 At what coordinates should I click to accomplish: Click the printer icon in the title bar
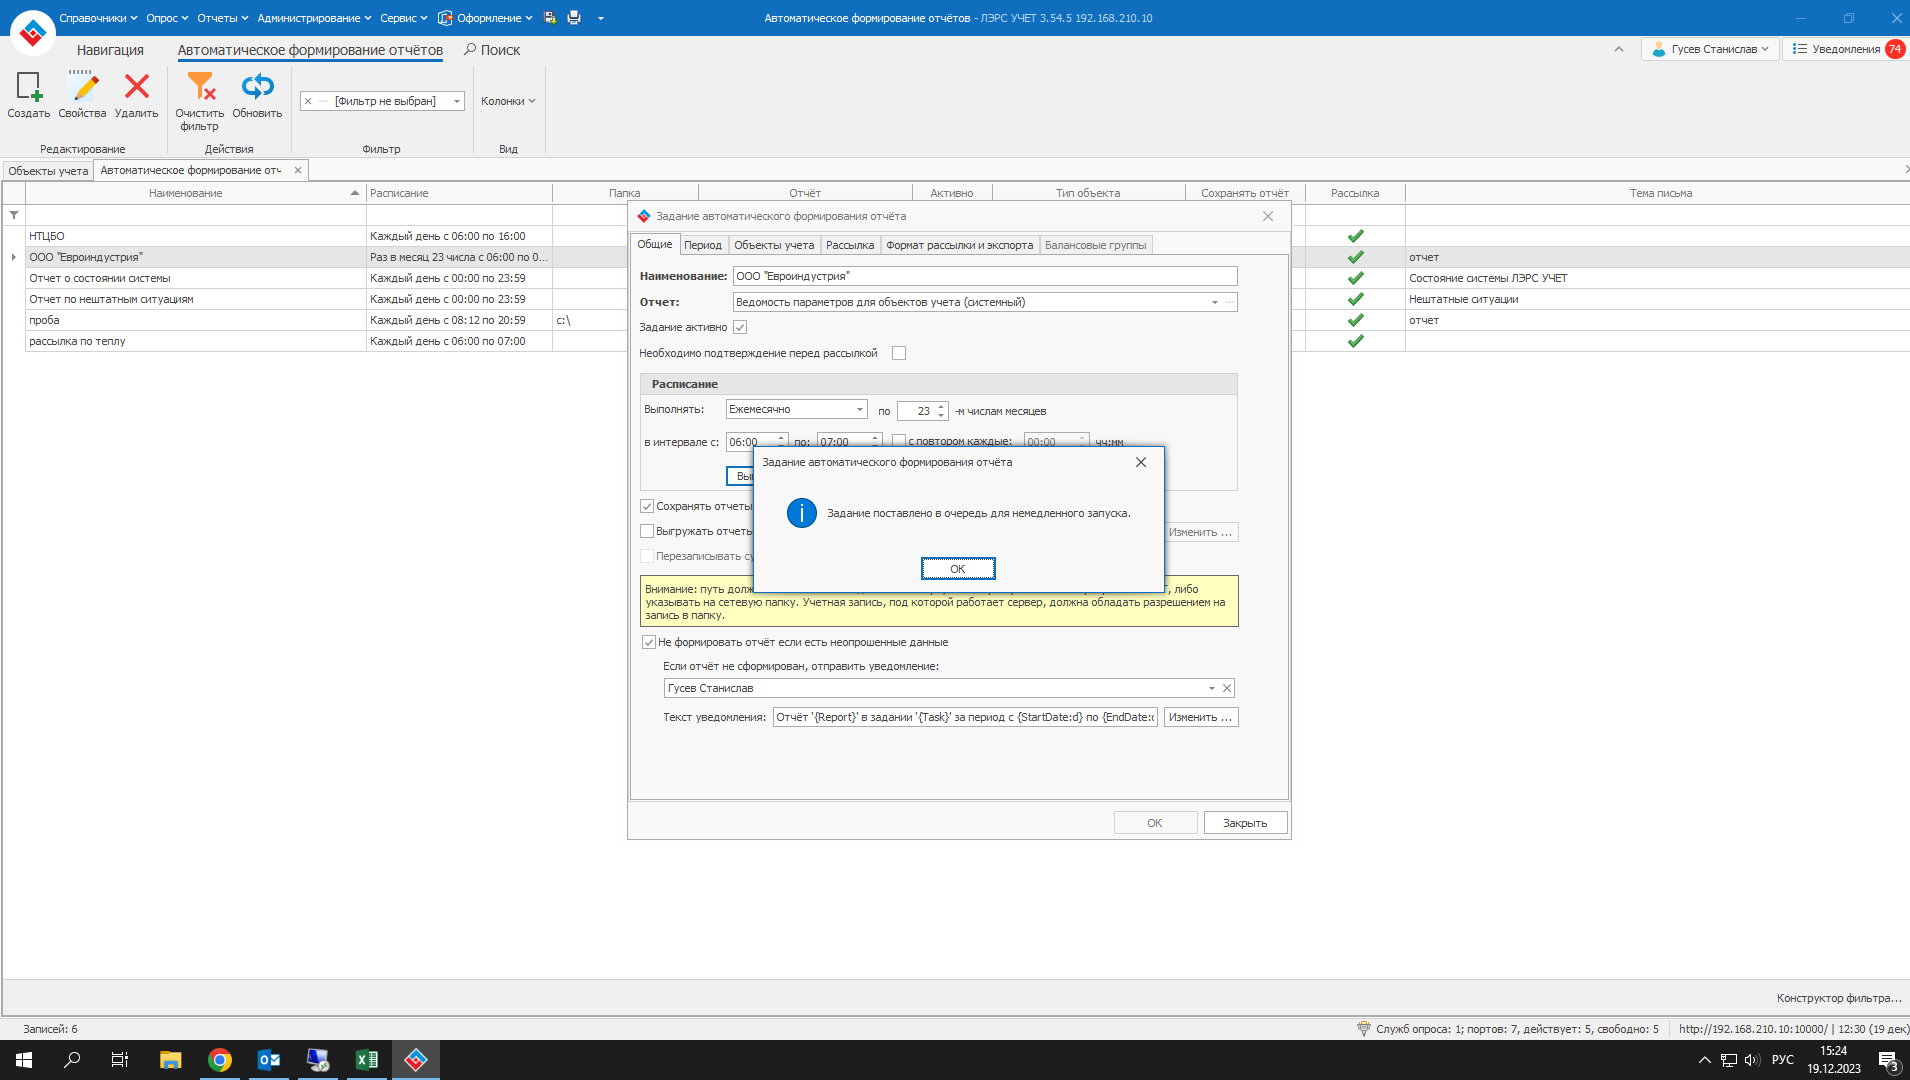point(574,18)
